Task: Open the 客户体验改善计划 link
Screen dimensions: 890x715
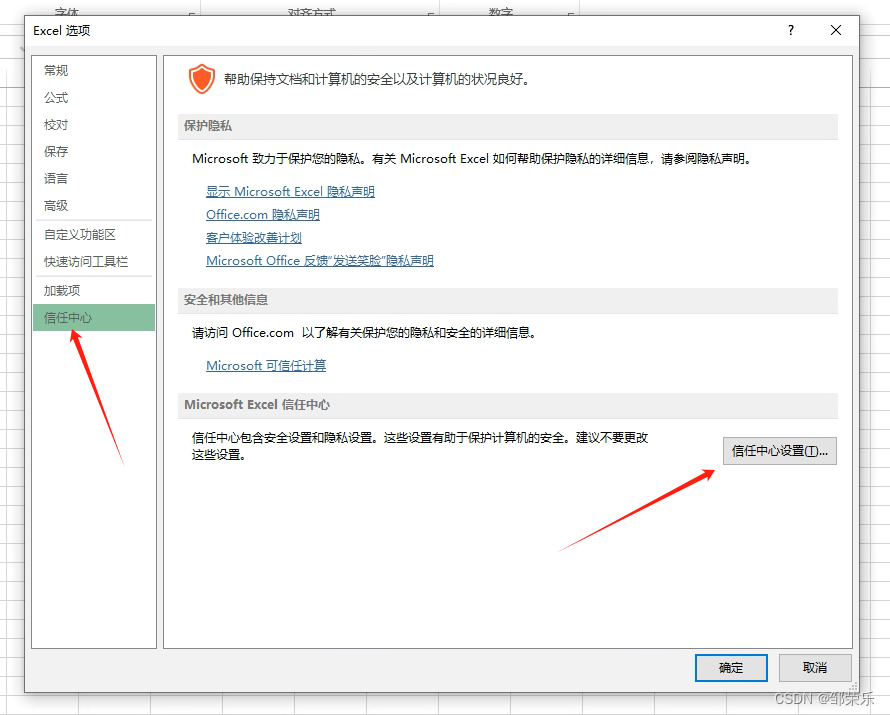Action: 254,238
